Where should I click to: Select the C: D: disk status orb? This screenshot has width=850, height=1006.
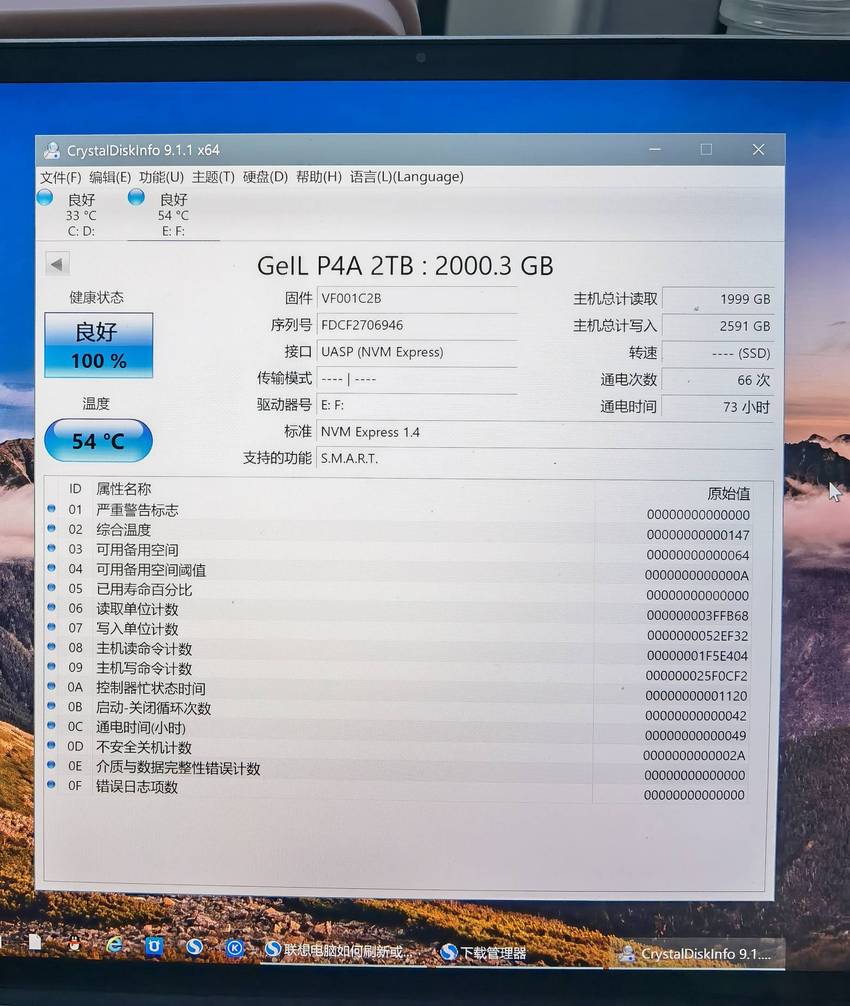click(45, 198)
